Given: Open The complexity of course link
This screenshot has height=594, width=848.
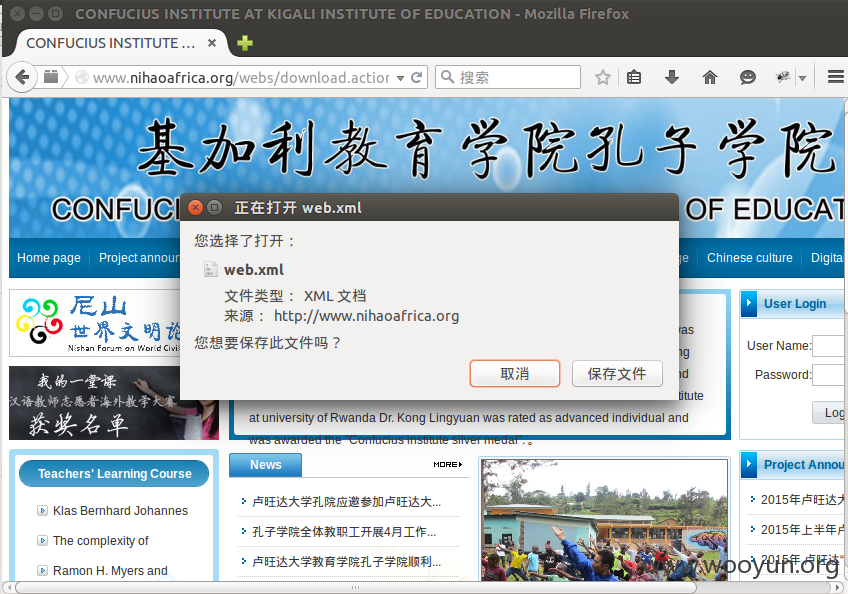Looking at the screenshot, I should click(101, 540).
